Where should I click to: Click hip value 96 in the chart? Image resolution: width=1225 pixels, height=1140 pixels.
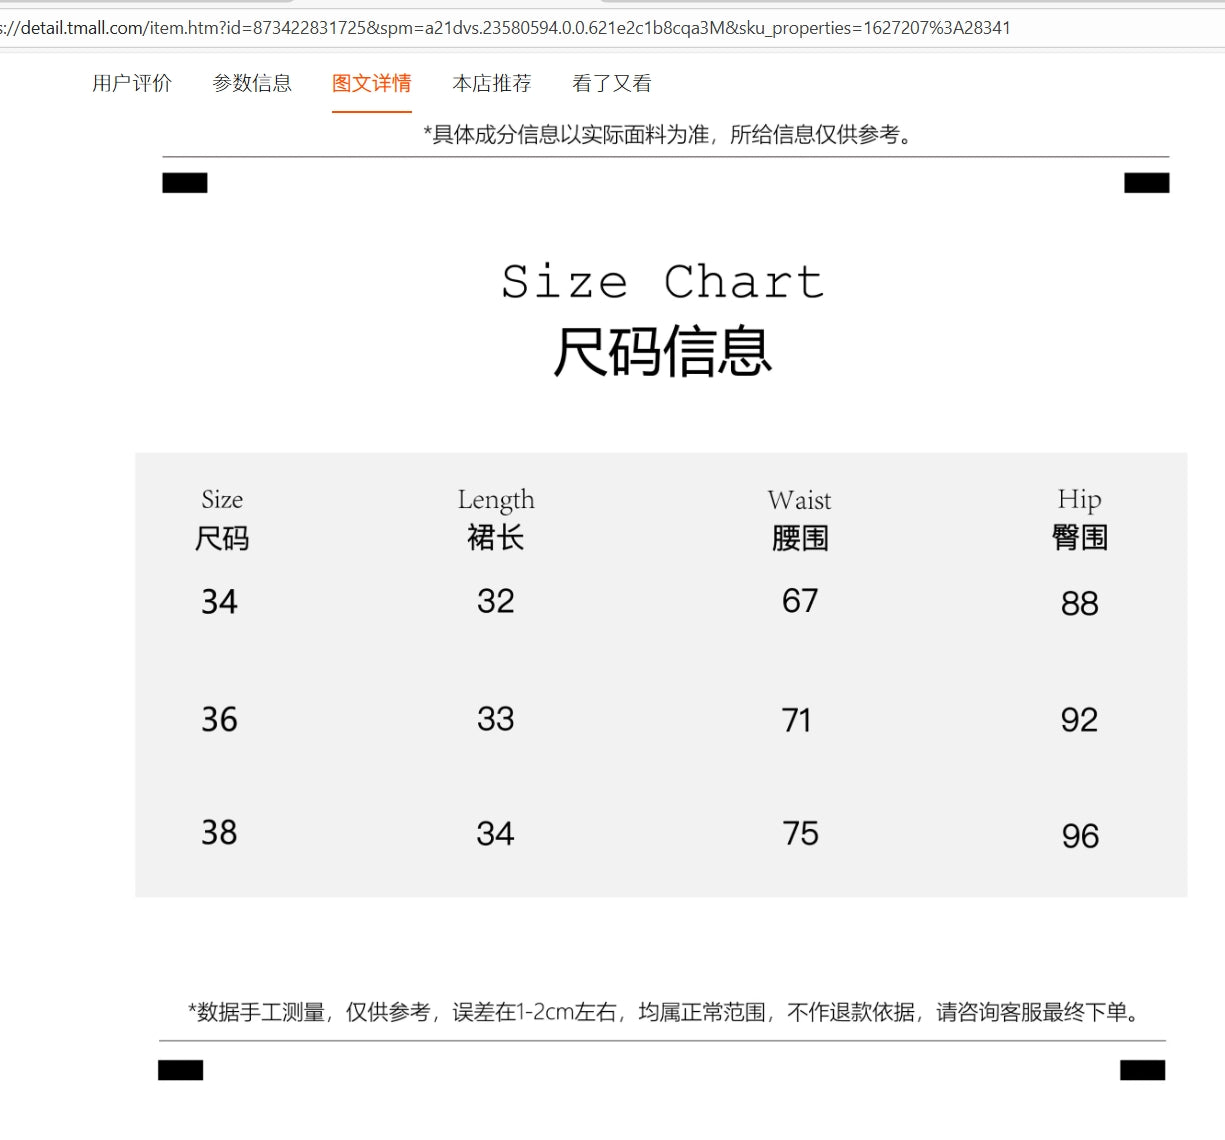pyautogui.click(x=1080, y=836)
